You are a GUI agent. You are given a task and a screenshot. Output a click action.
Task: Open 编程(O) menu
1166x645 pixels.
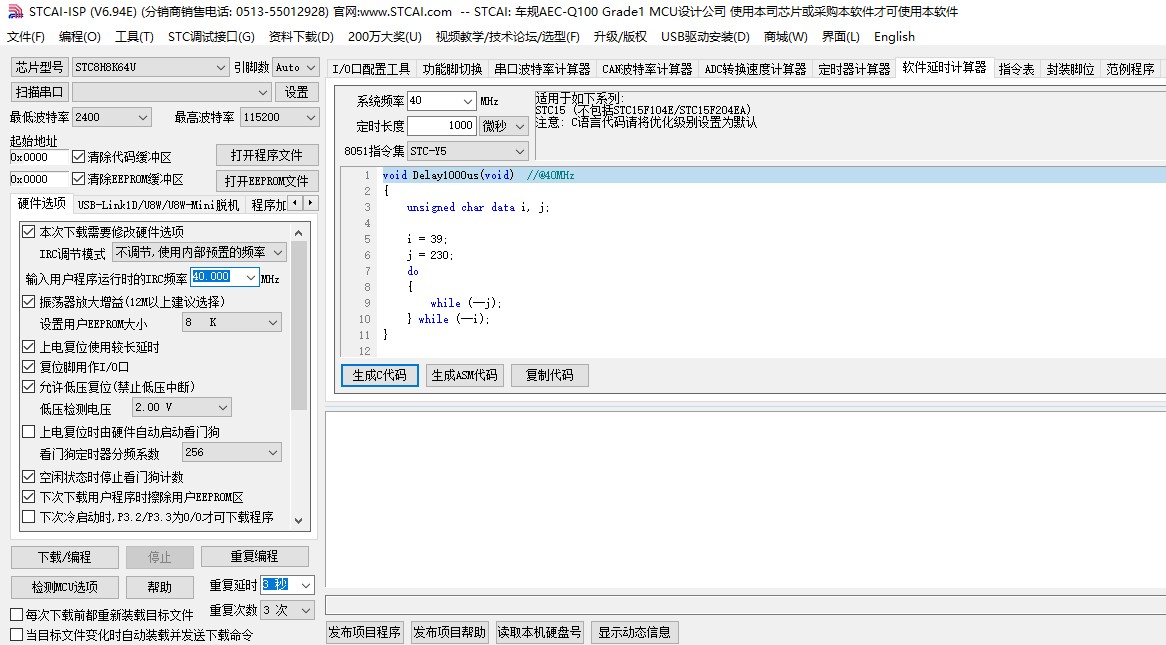(x=80, y=36)
